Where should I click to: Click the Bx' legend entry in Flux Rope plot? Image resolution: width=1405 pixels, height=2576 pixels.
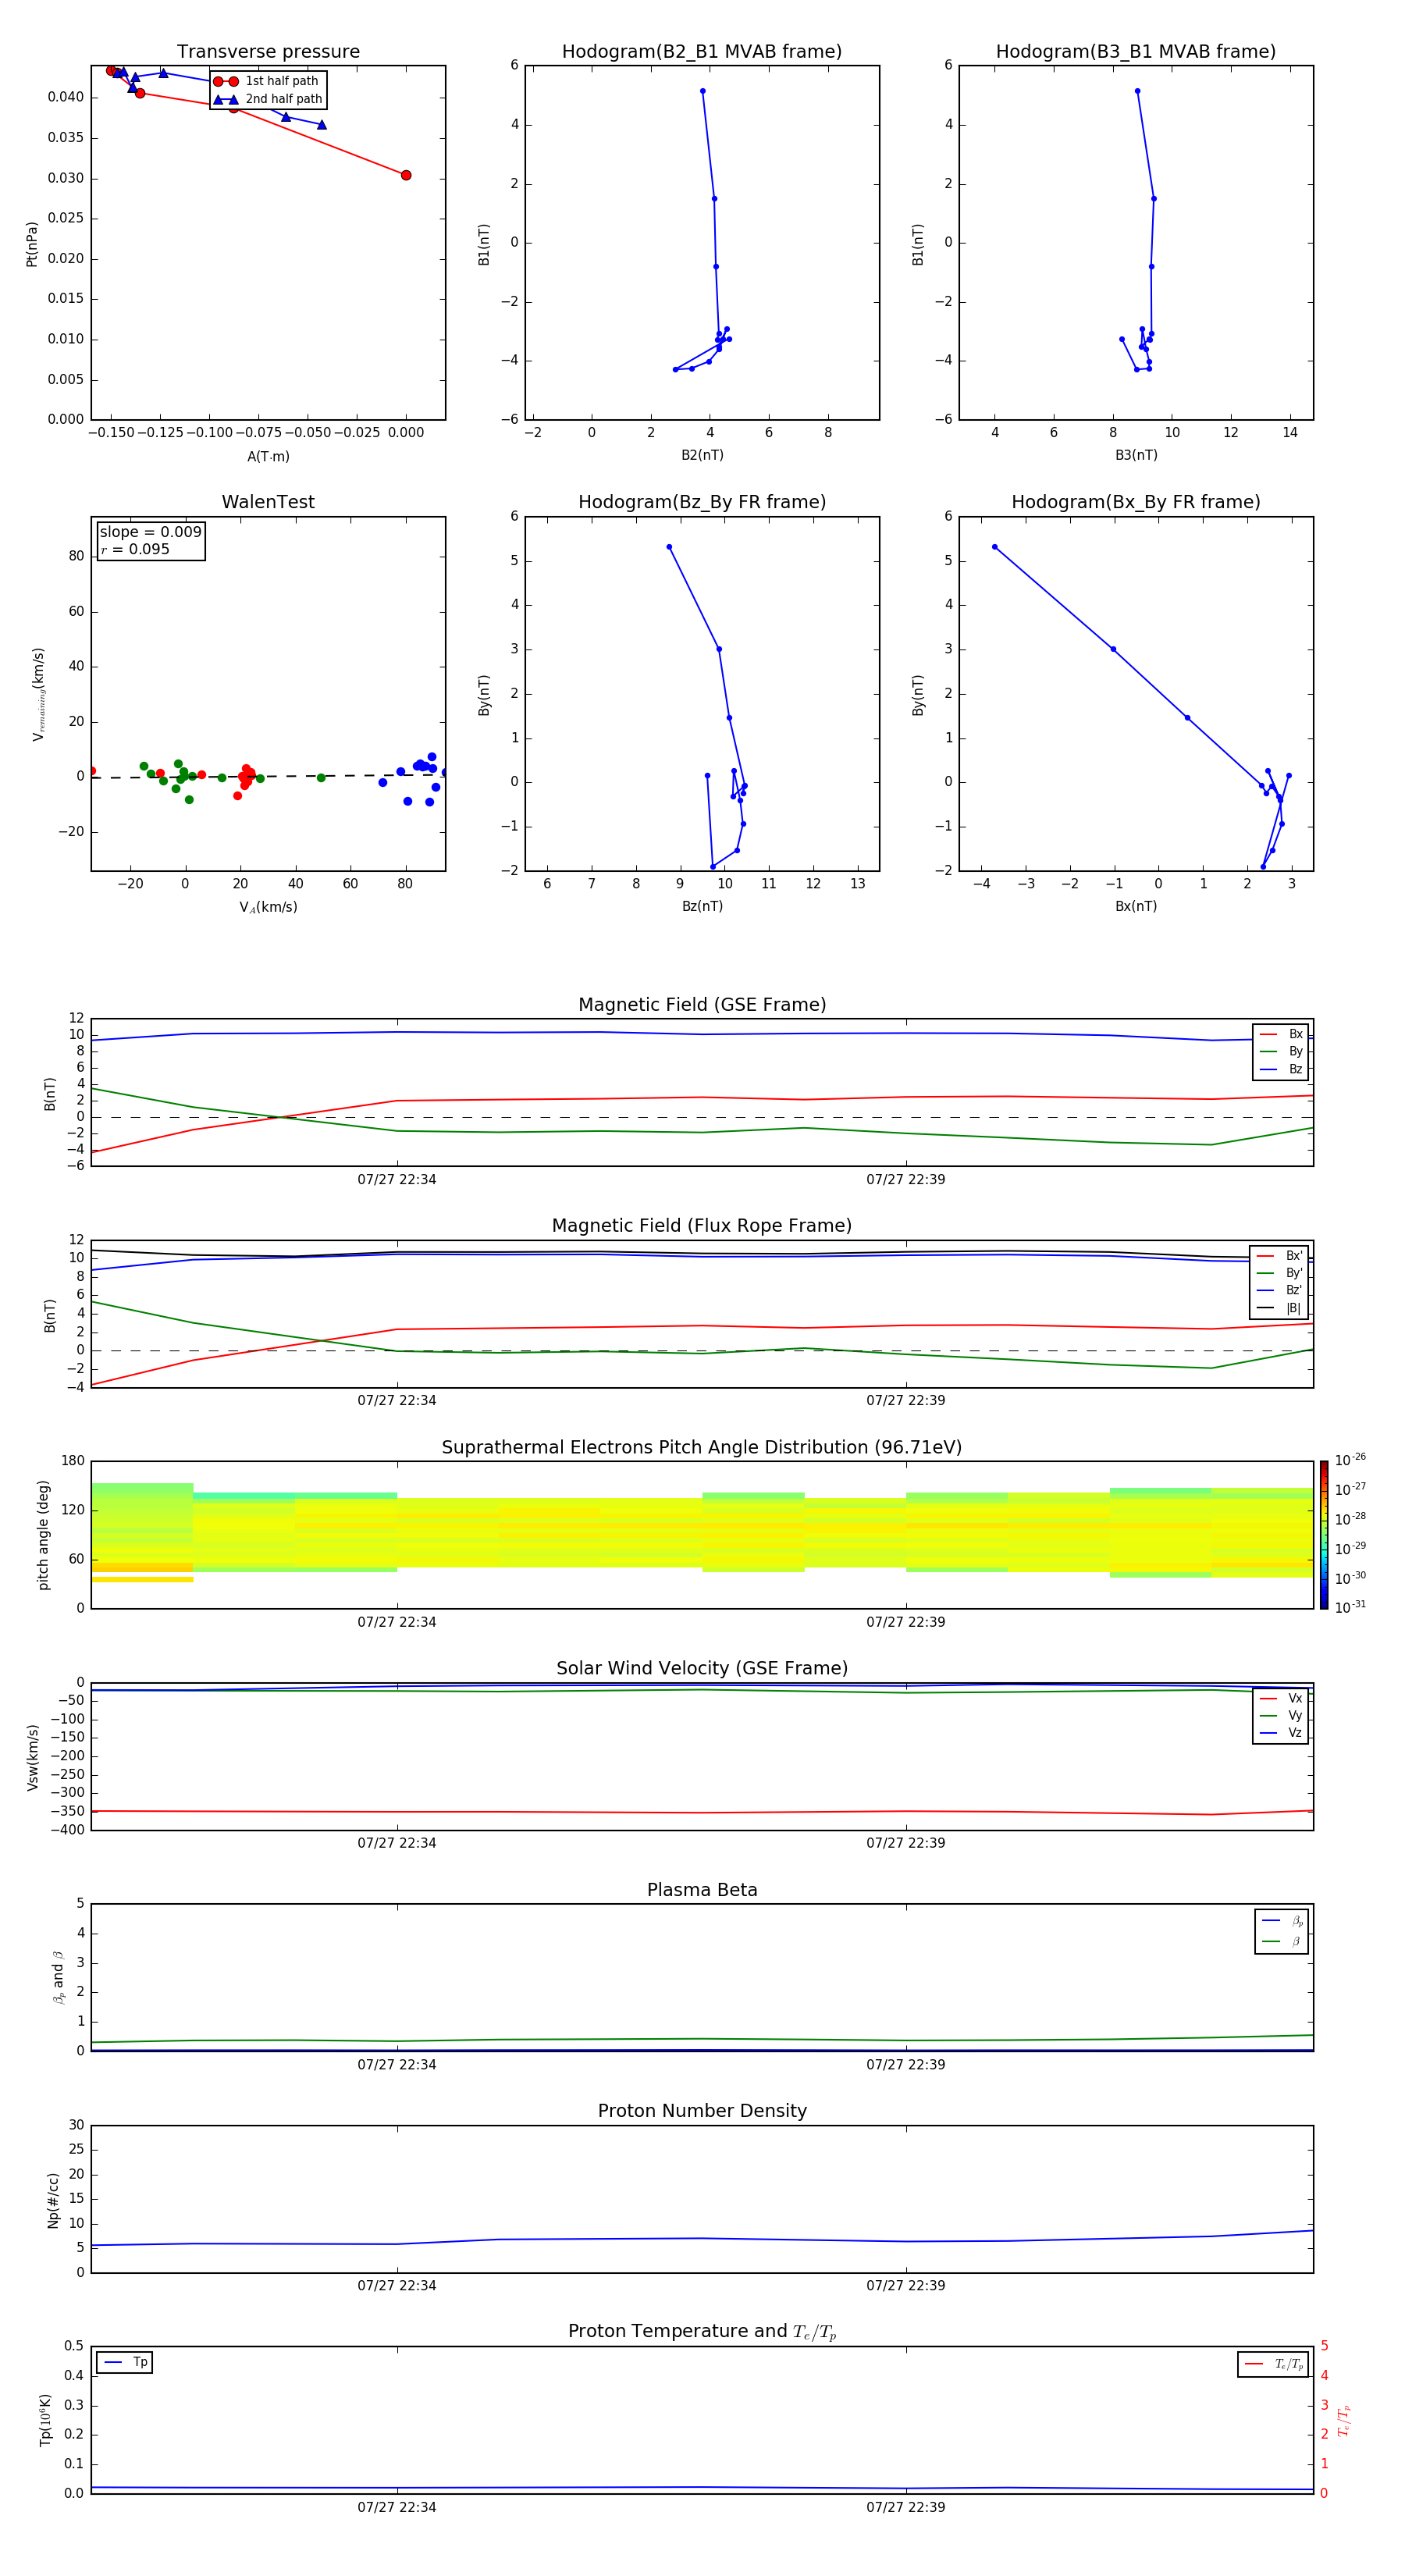[1279, 1256]
